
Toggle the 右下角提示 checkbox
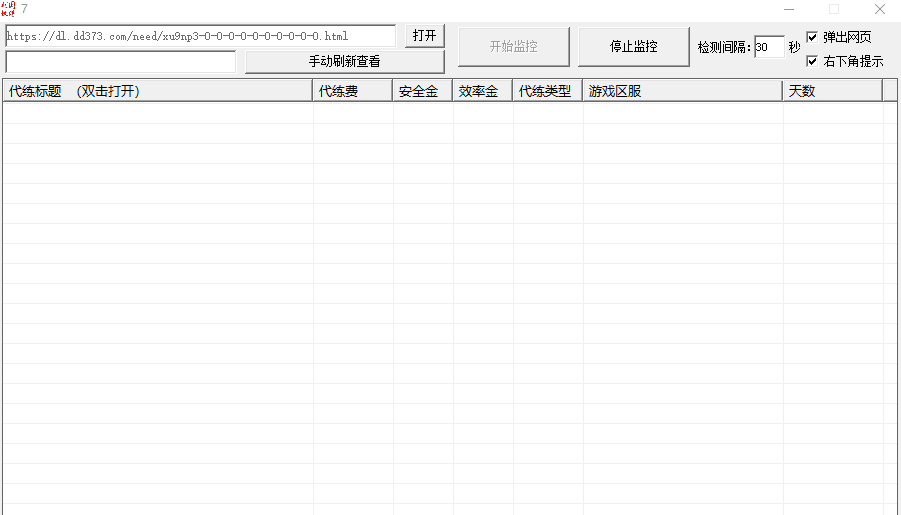click(x=812, y=61)
